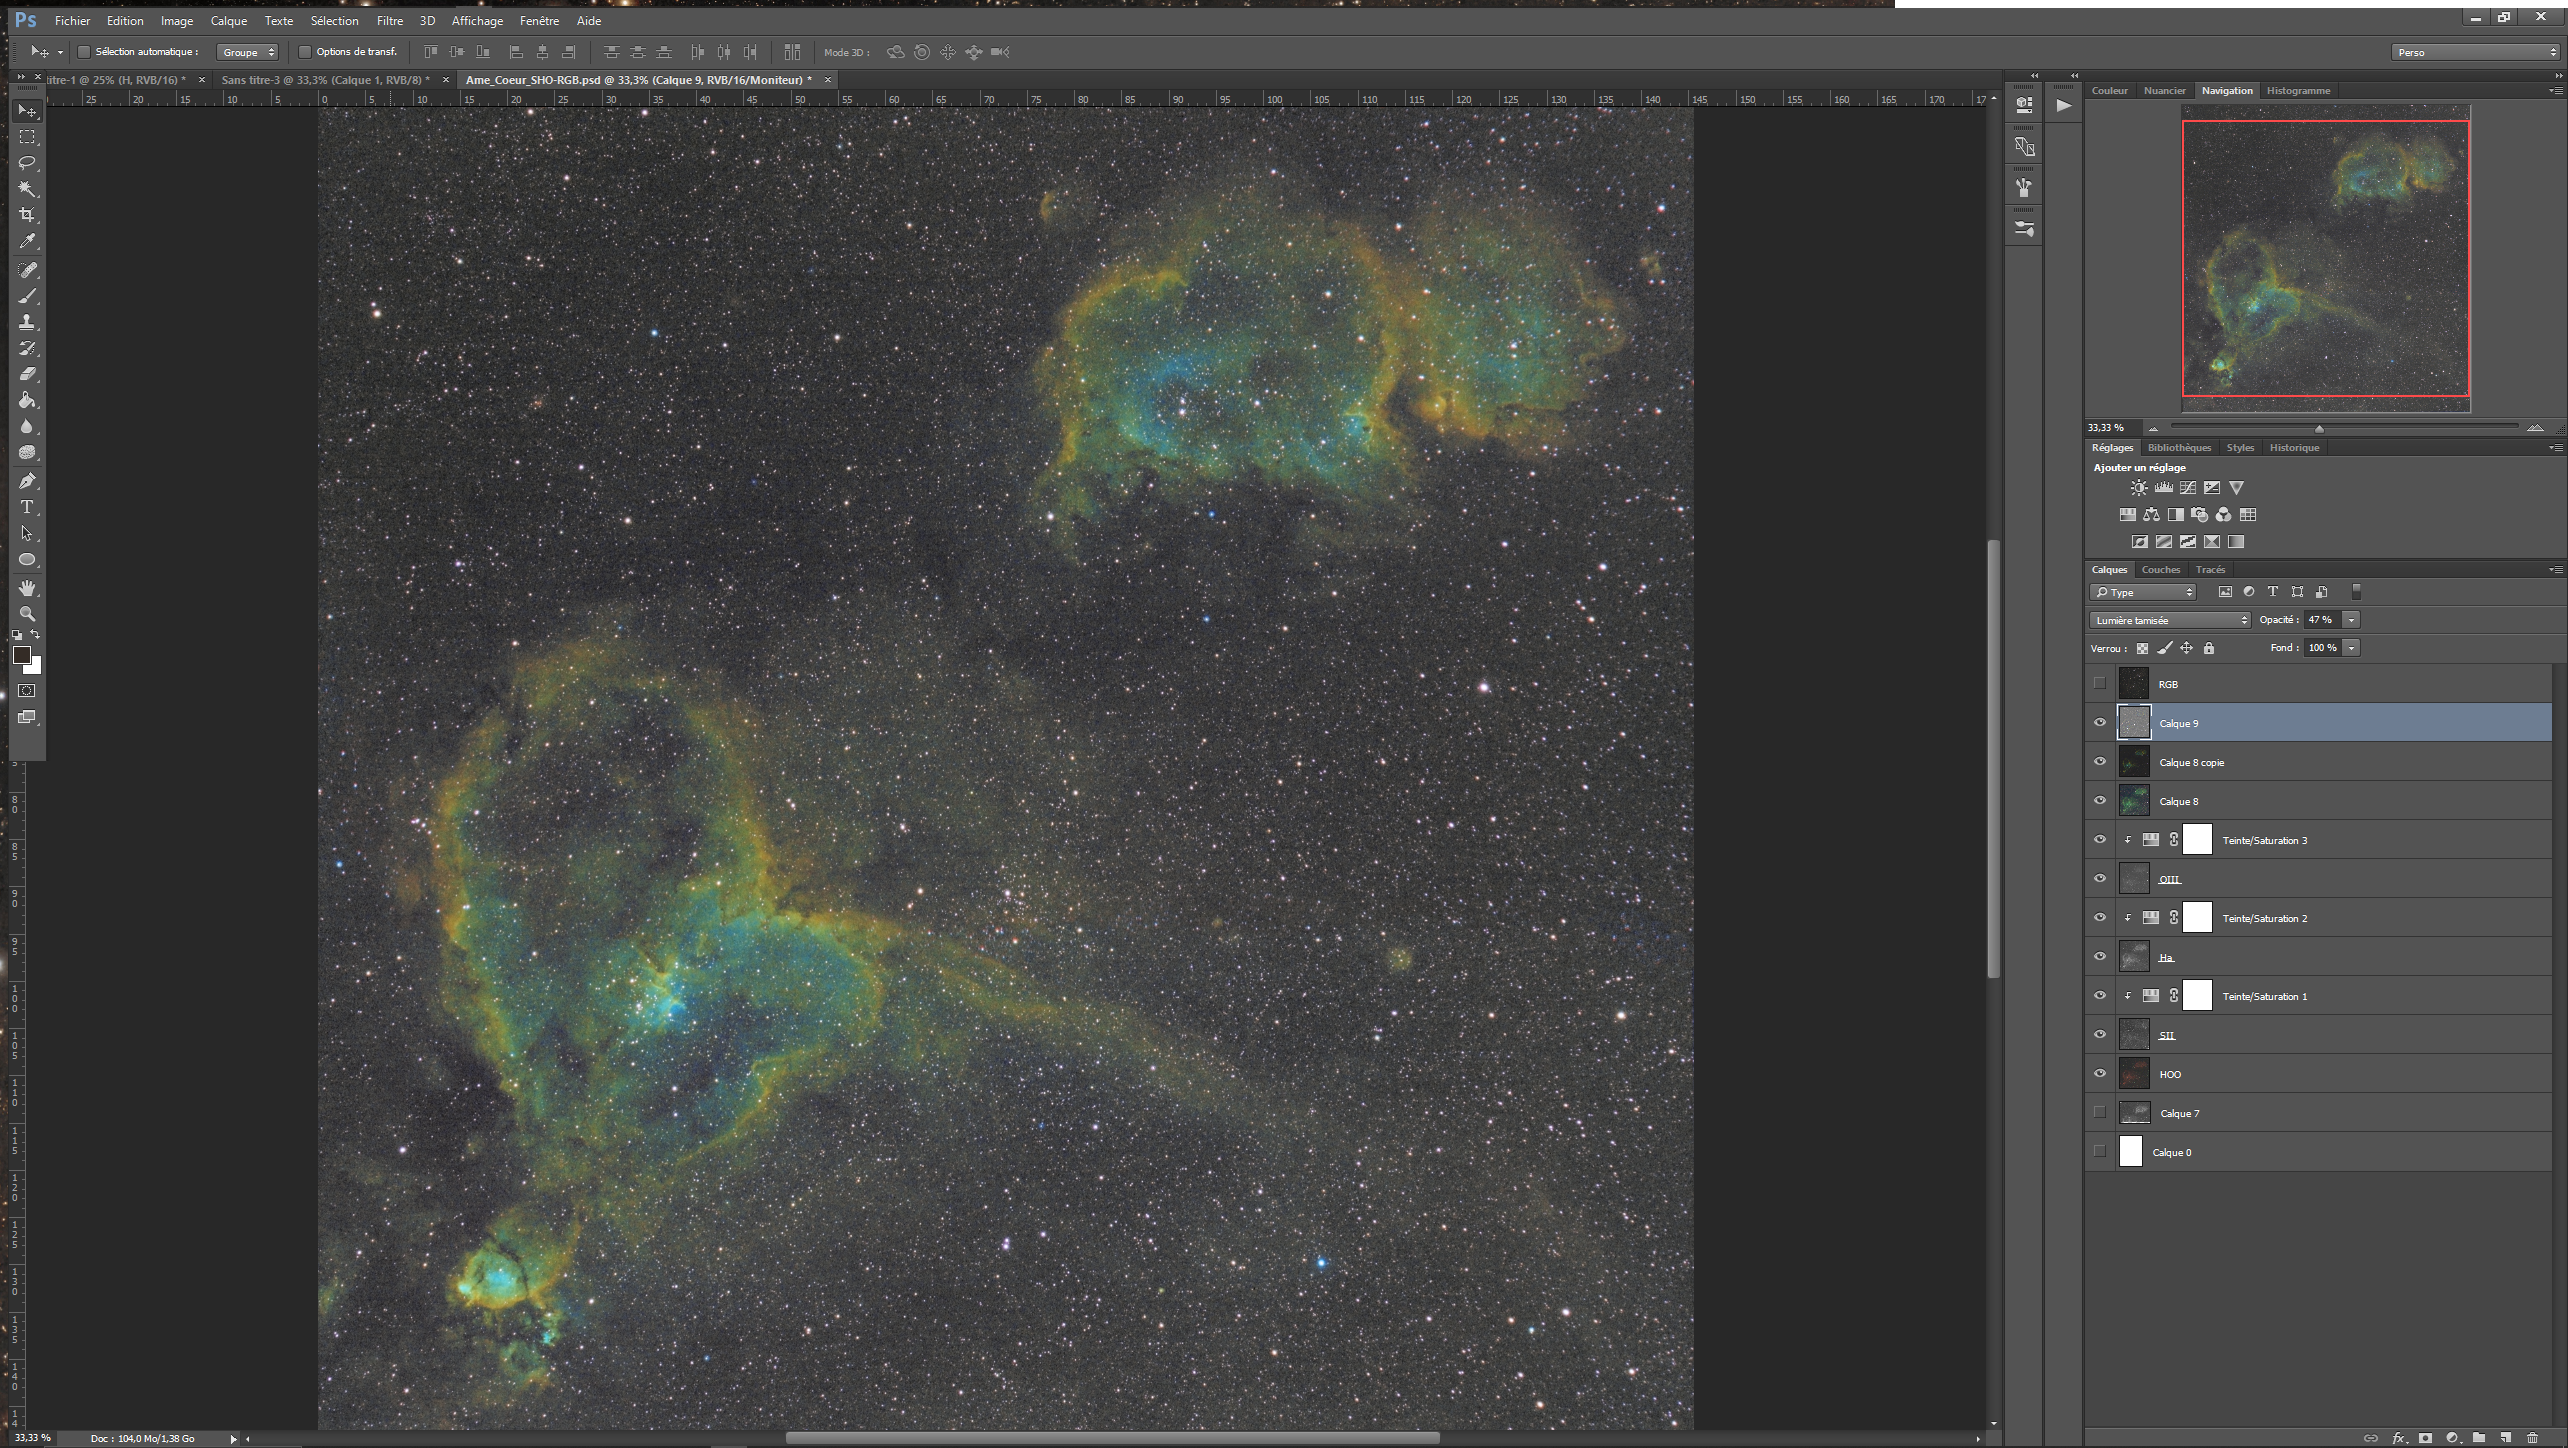
Task: Open the Calque menu
Action: point(228,20)
